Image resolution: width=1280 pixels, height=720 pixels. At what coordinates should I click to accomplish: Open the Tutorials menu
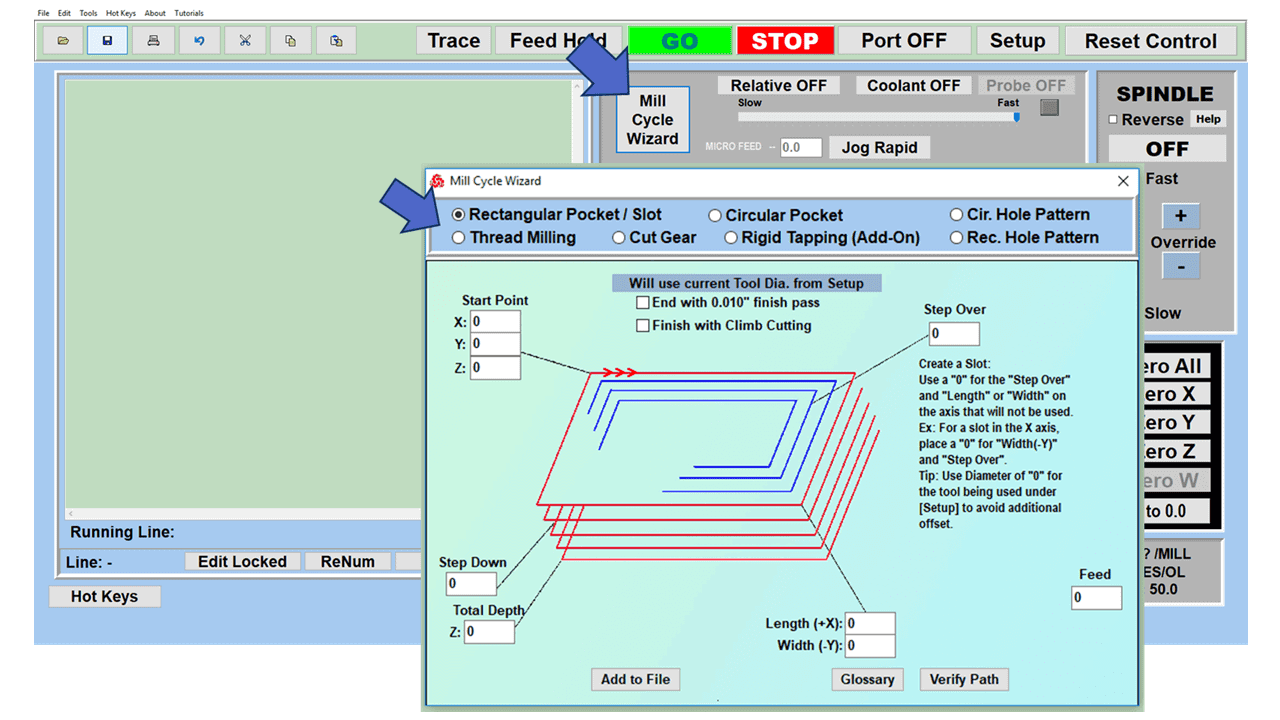187,12
